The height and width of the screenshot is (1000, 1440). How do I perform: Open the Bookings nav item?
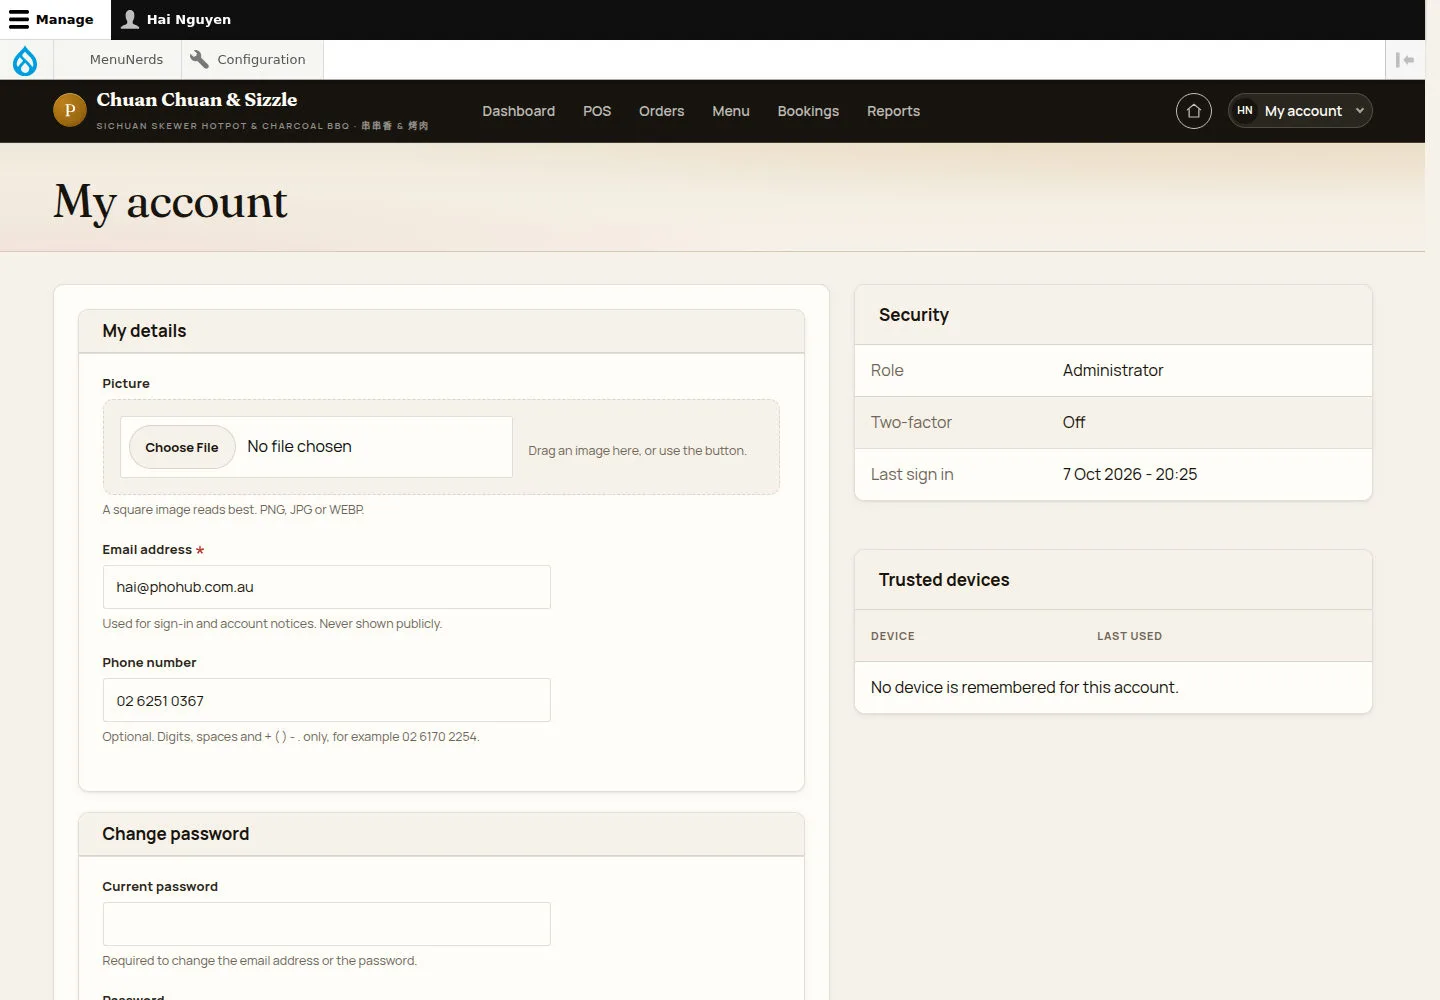(x=808, y=111)
